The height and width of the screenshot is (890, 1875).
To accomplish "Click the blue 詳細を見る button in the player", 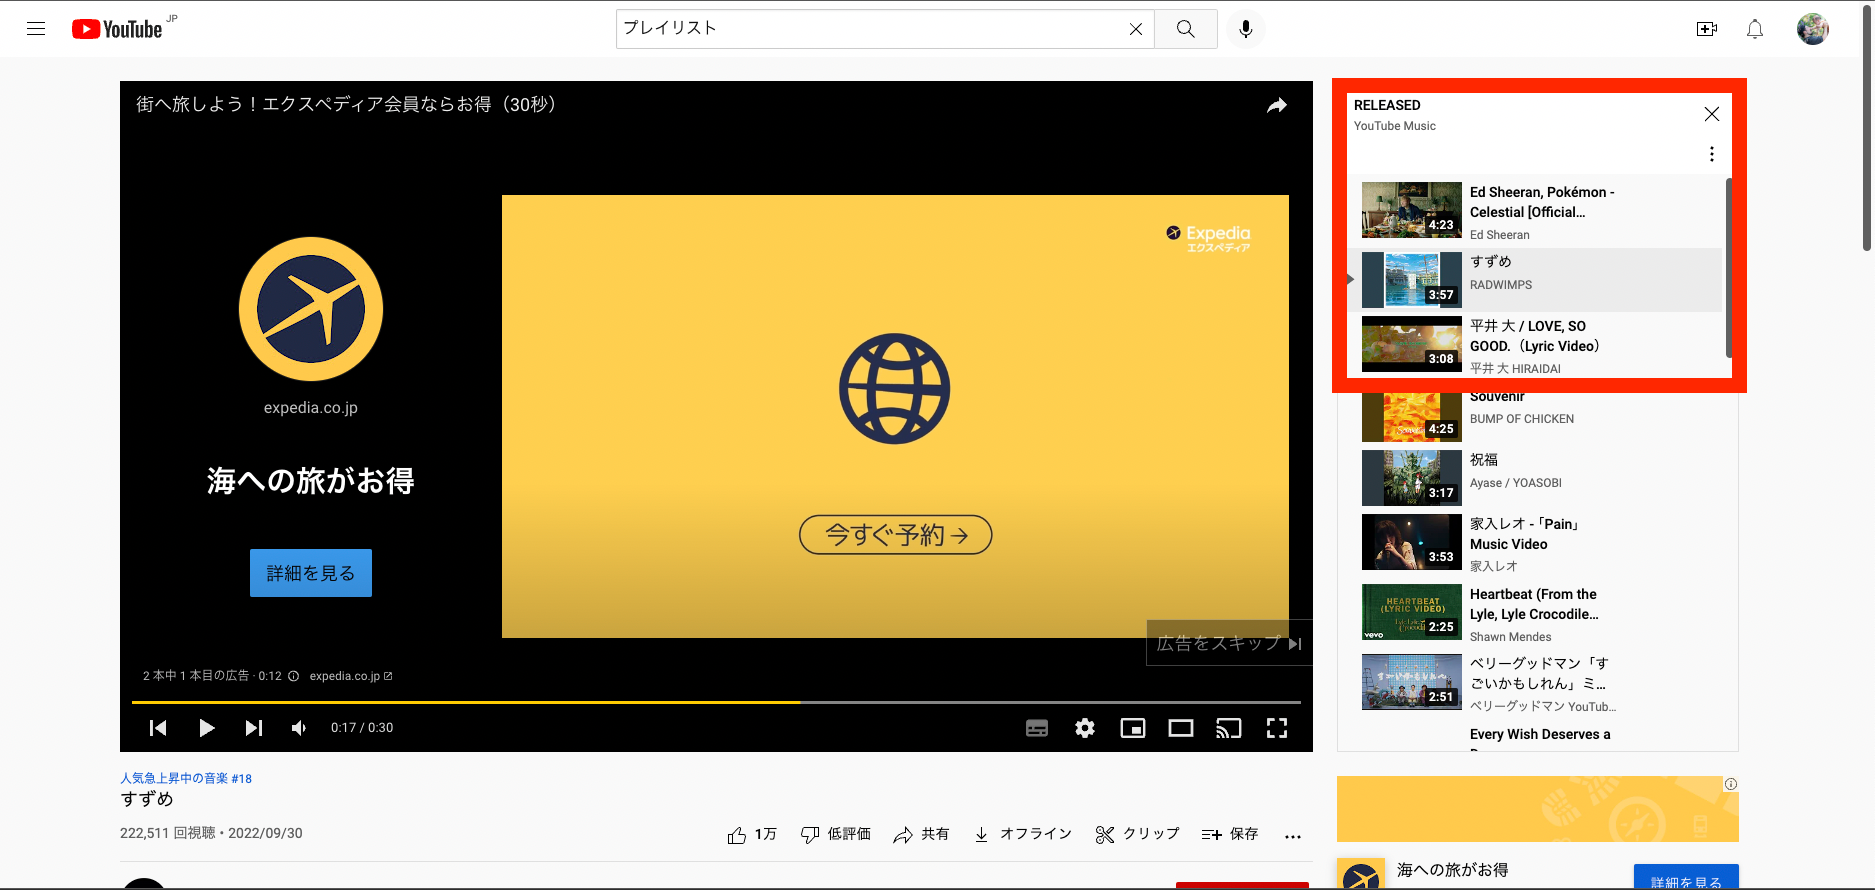I will (x=311, y=573).
